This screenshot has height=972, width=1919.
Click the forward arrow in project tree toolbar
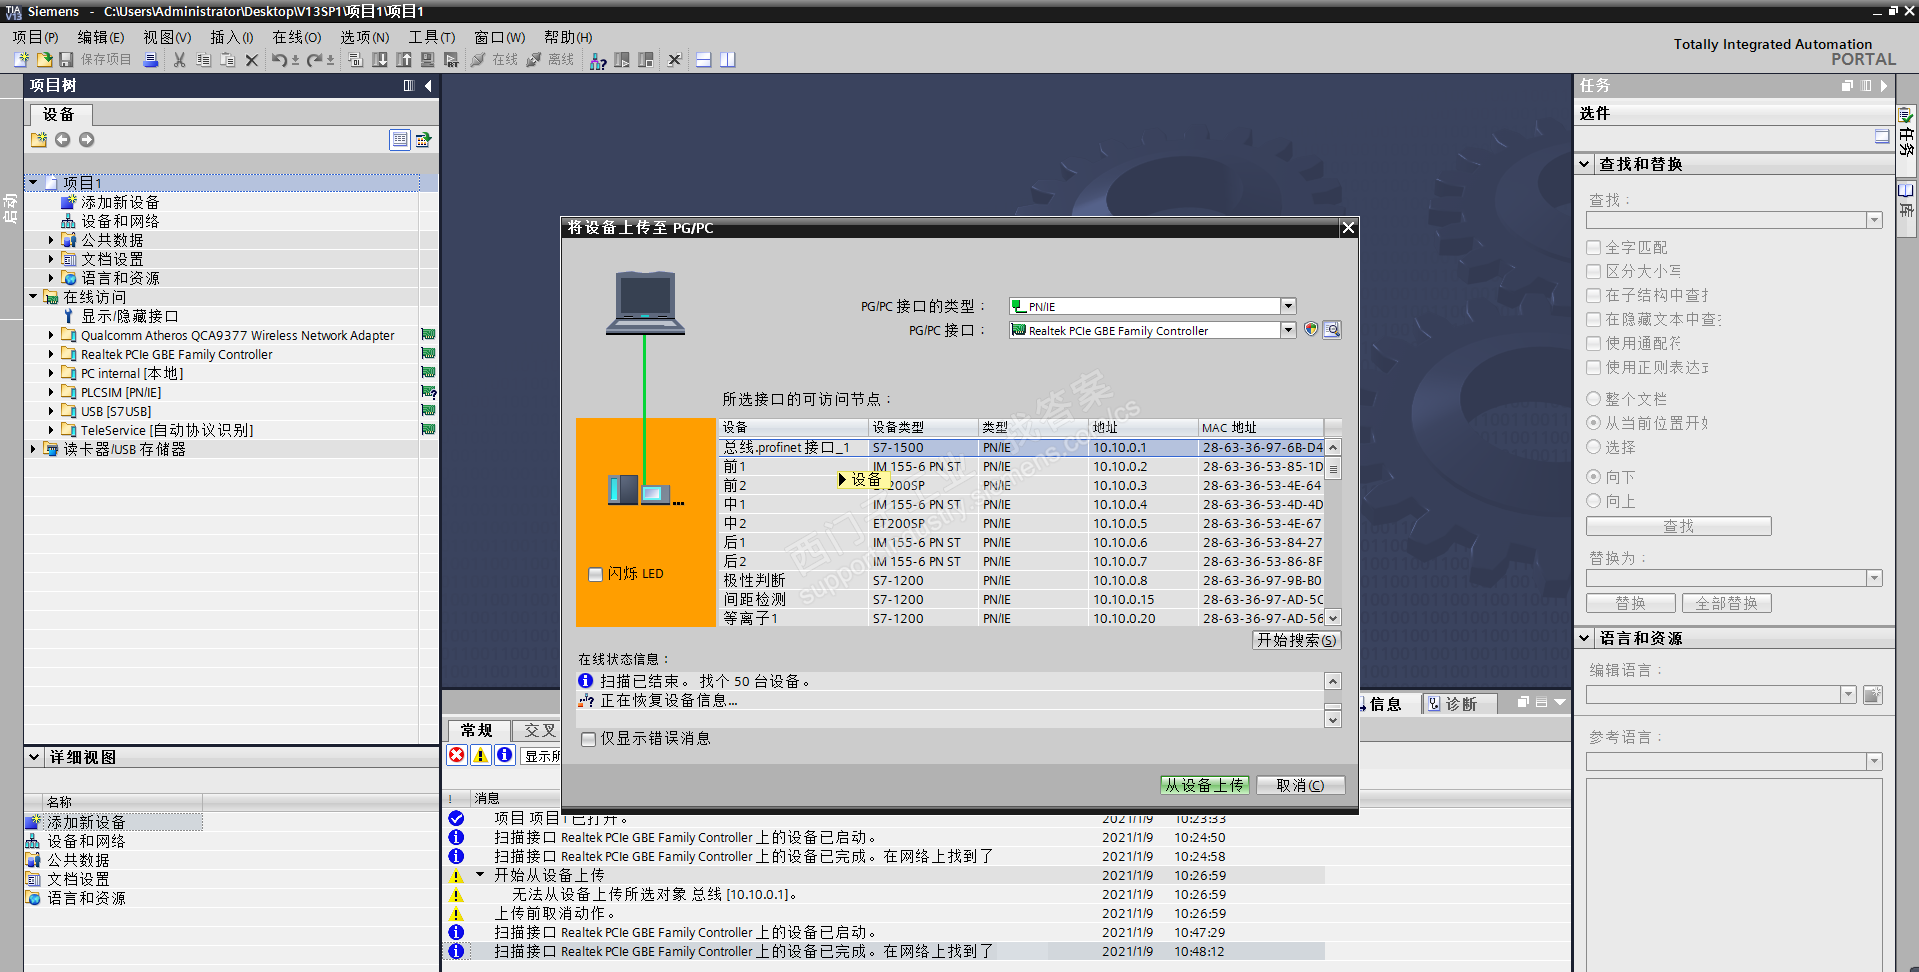pos(87,140)
